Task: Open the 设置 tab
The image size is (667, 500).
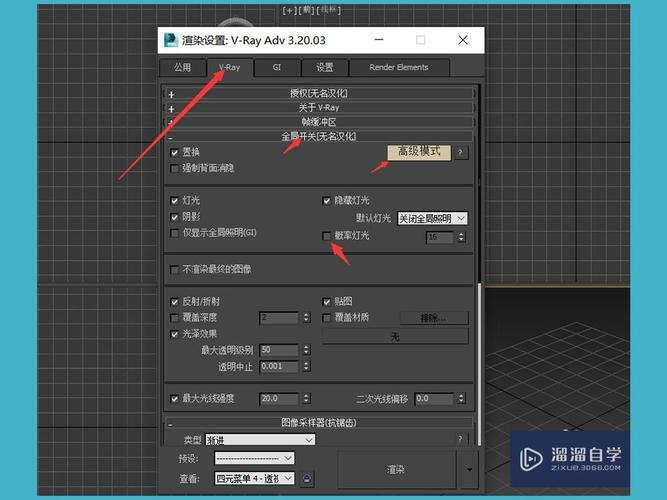Action: coord(325,67)
